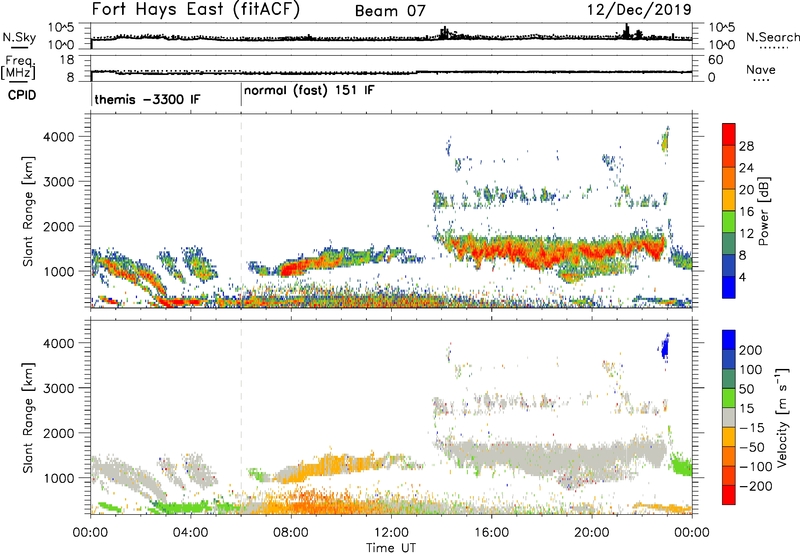Click the "04:00" time axis label
The image size is (800, 554).
click(191, 533)
